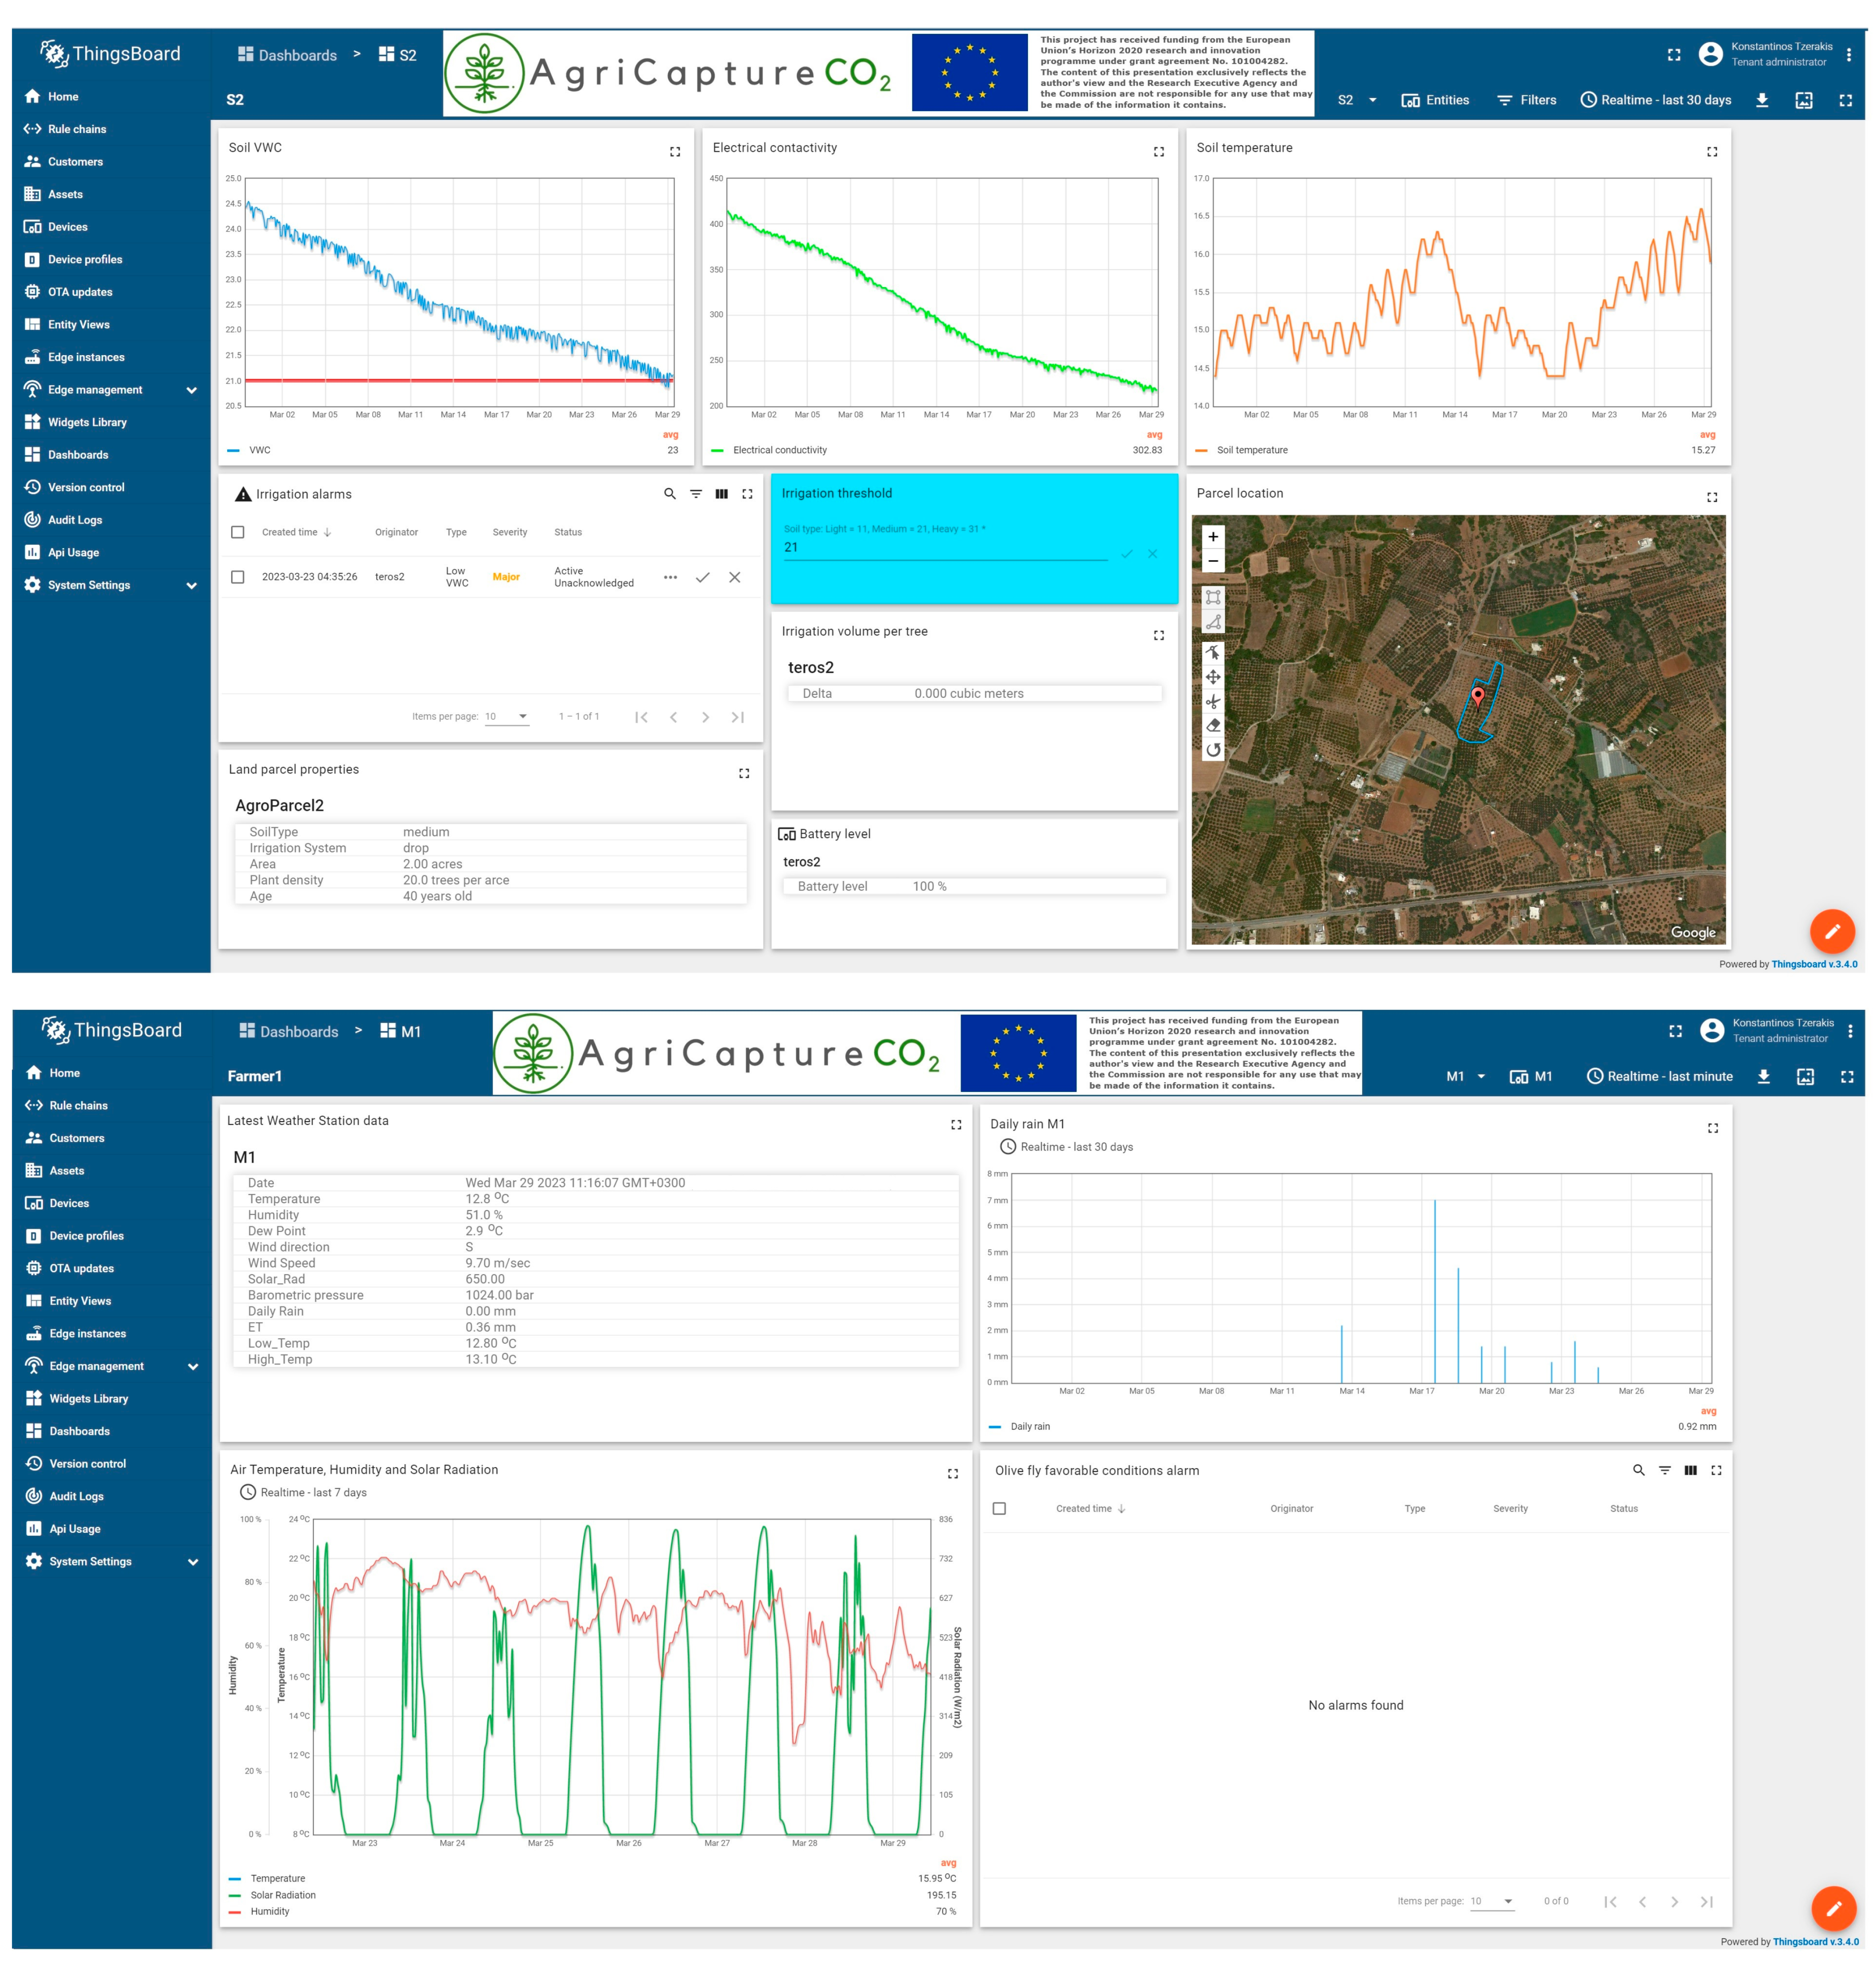Search Irrigation alarms with magnifier icon
The height and width of the screenshot is (1964, 1876).
pyautogui.click(x=670, y=494)
